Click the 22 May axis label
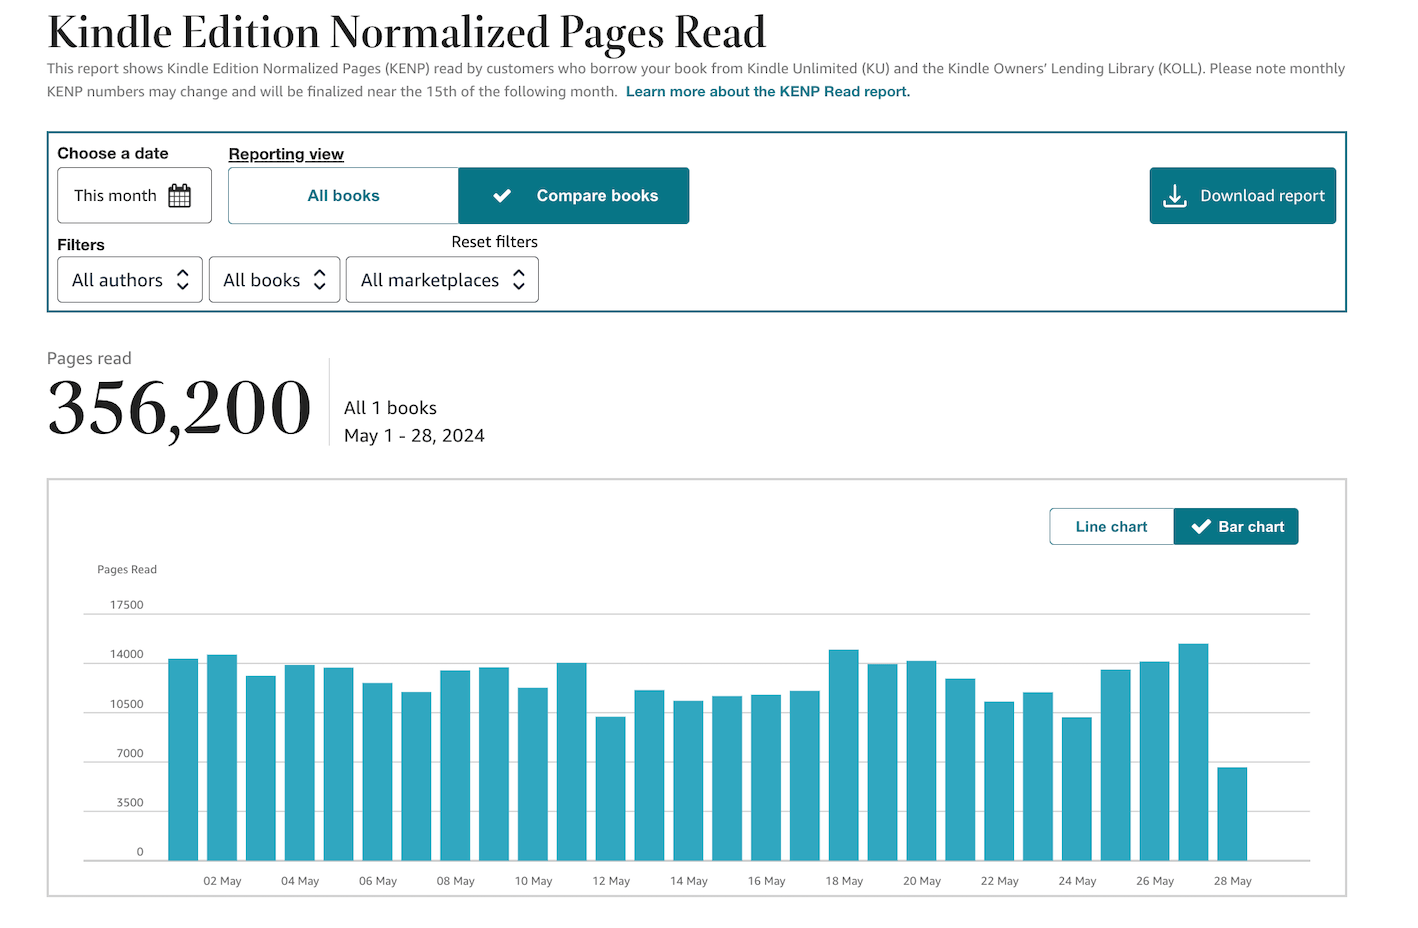The image size is (1418, 928). point(1000,881)
